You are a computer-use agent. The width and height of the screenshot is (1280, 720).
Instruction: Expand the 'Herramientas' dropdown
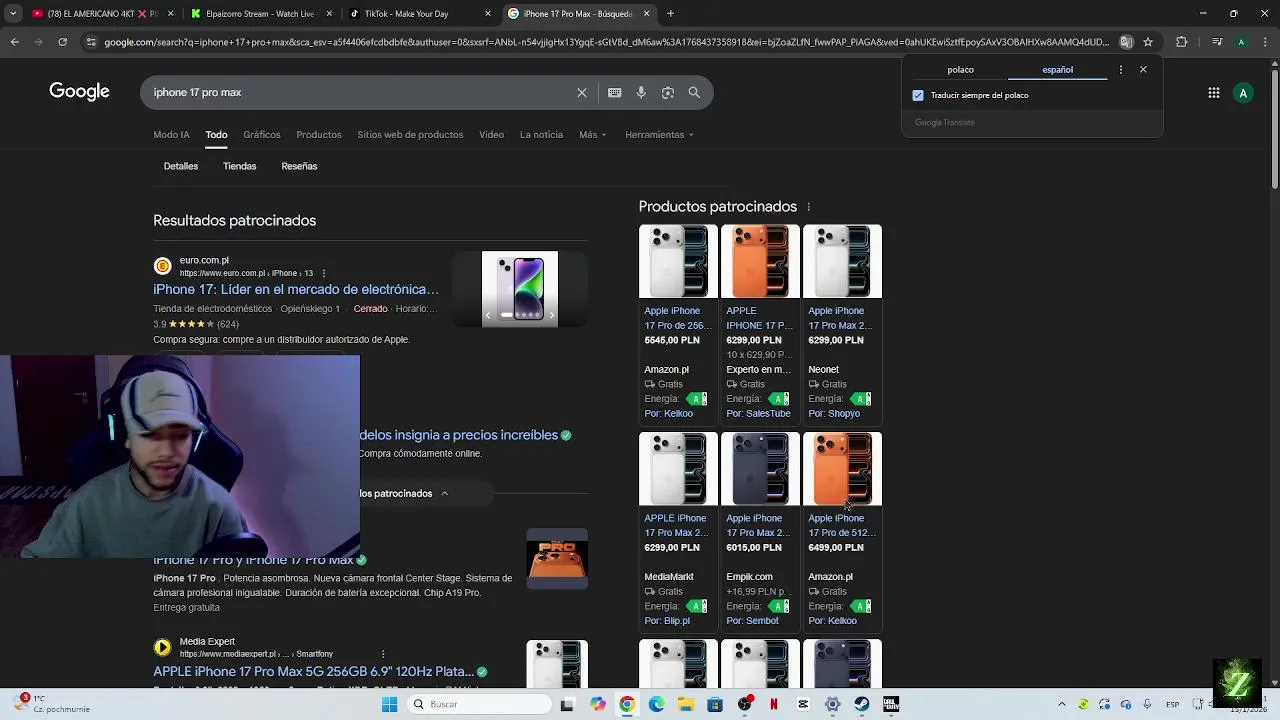(659, 135)
